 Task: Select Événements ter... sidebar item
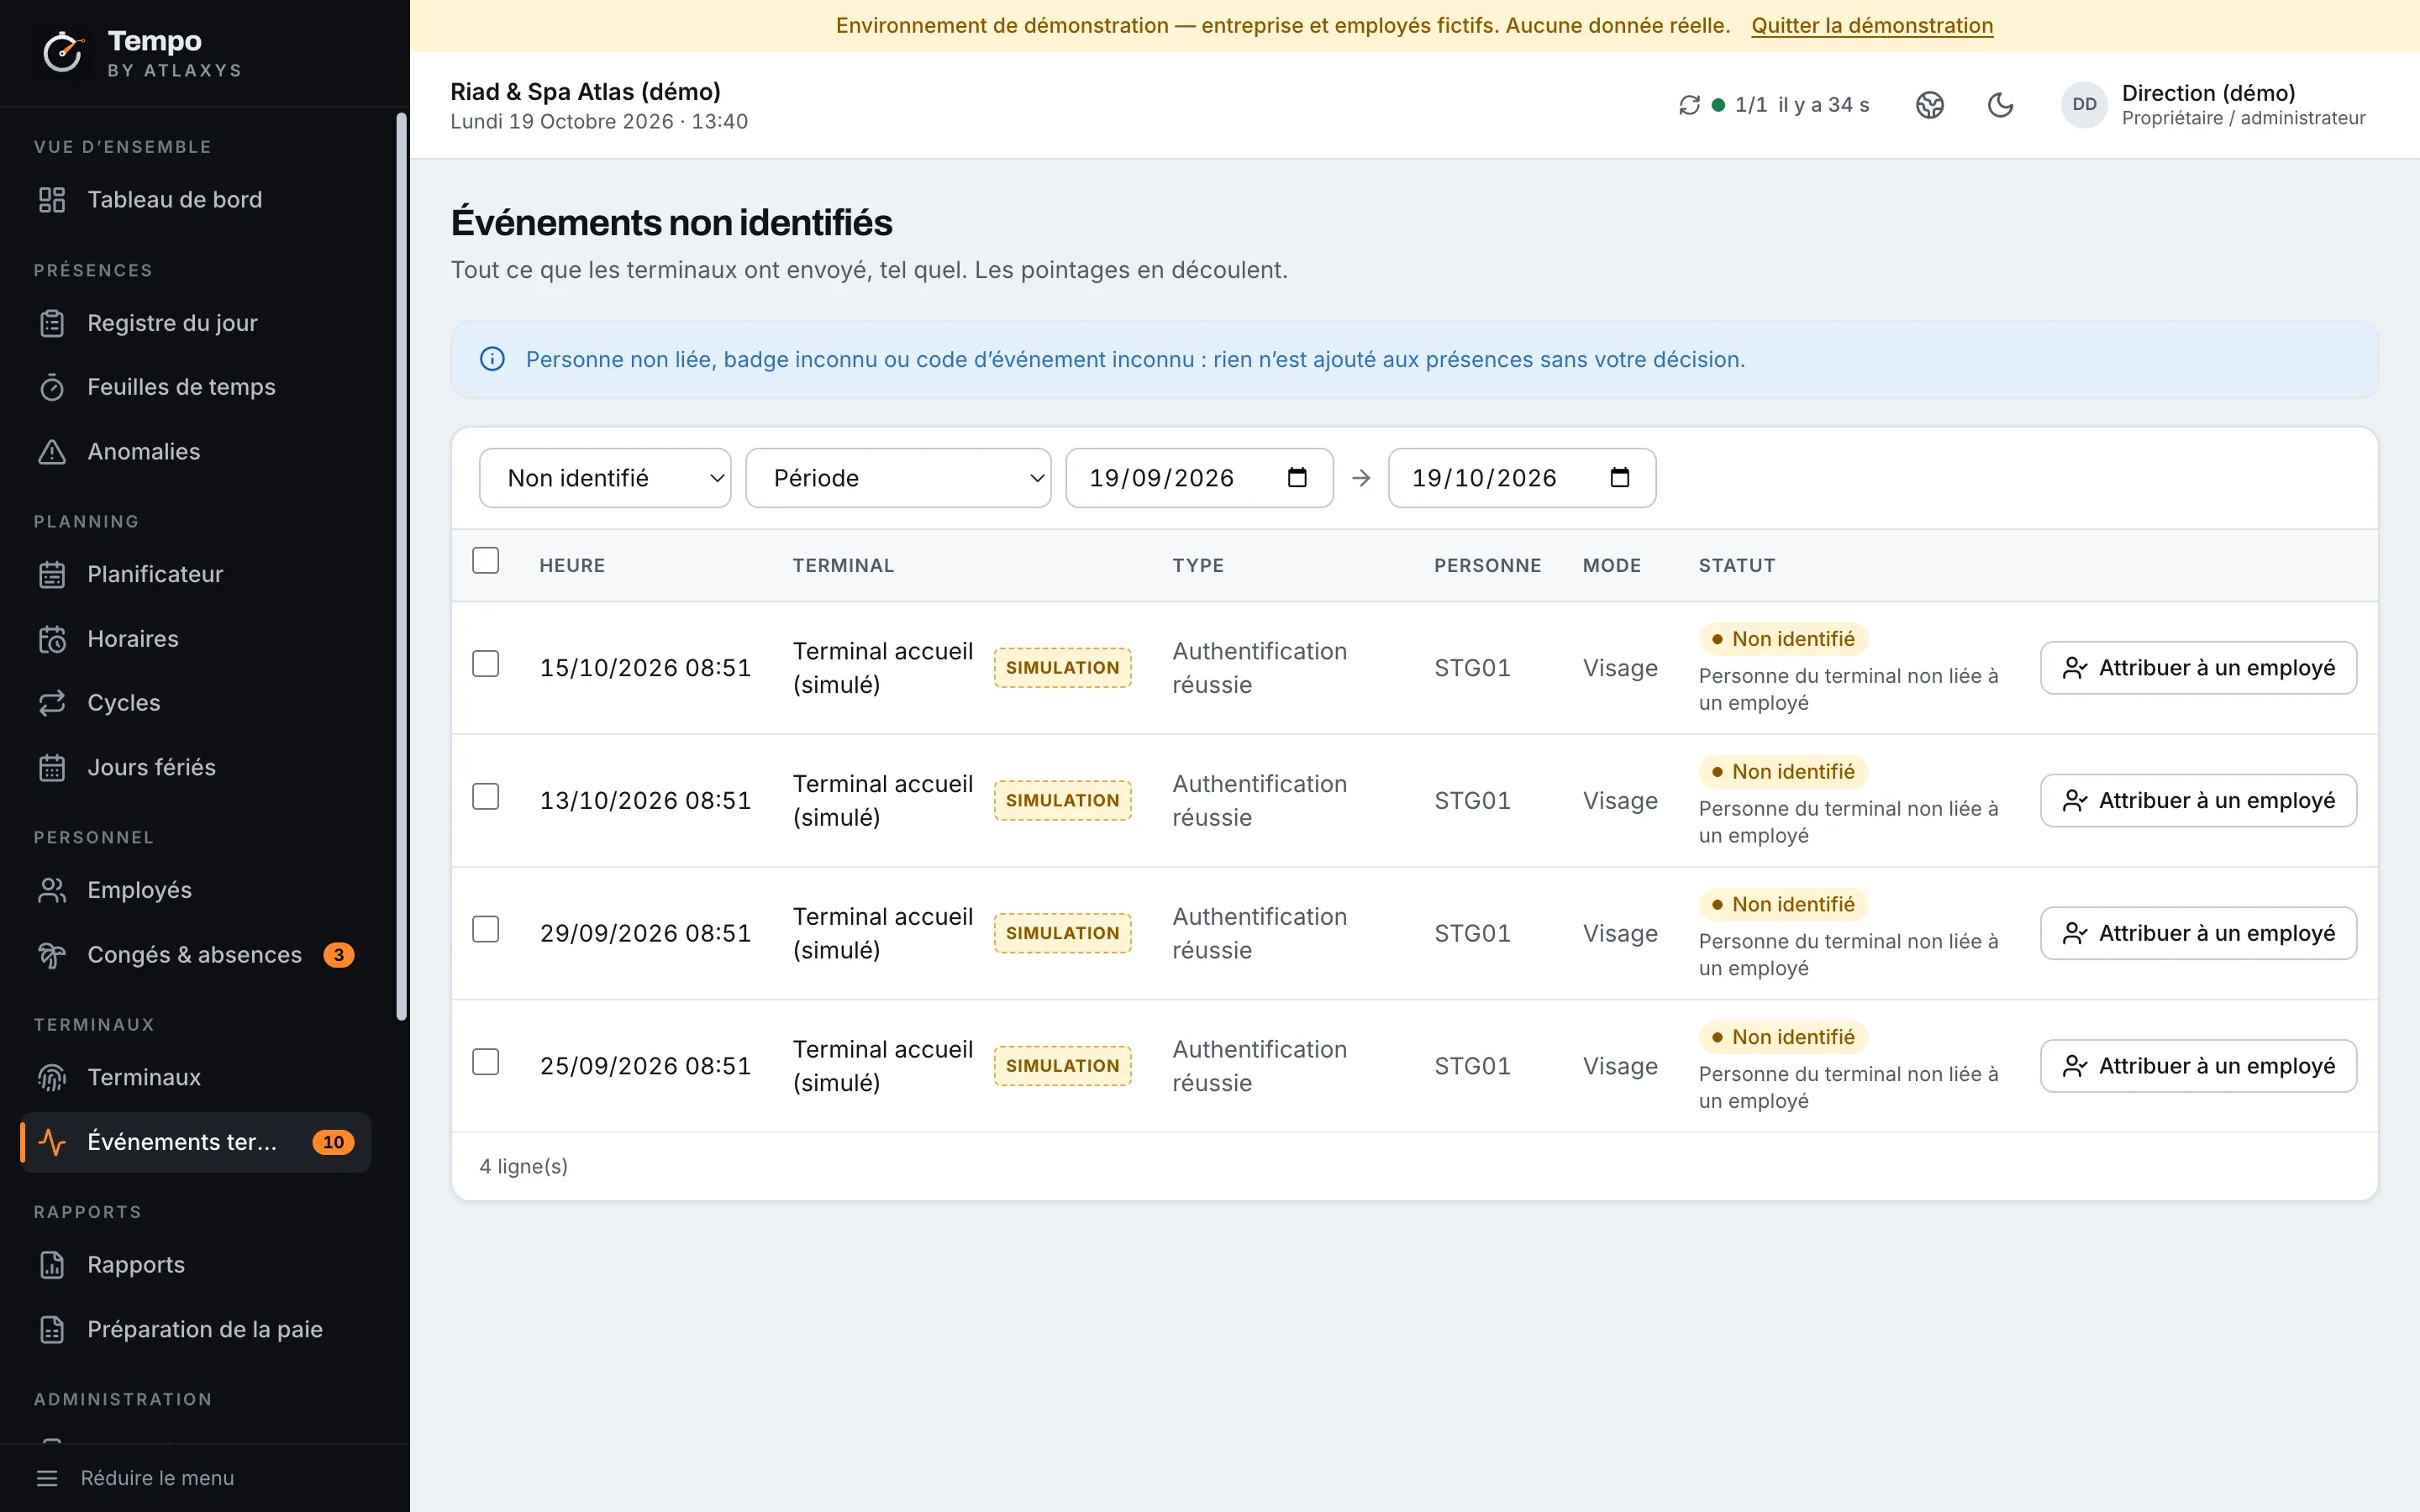click(x=195, y=1142)
